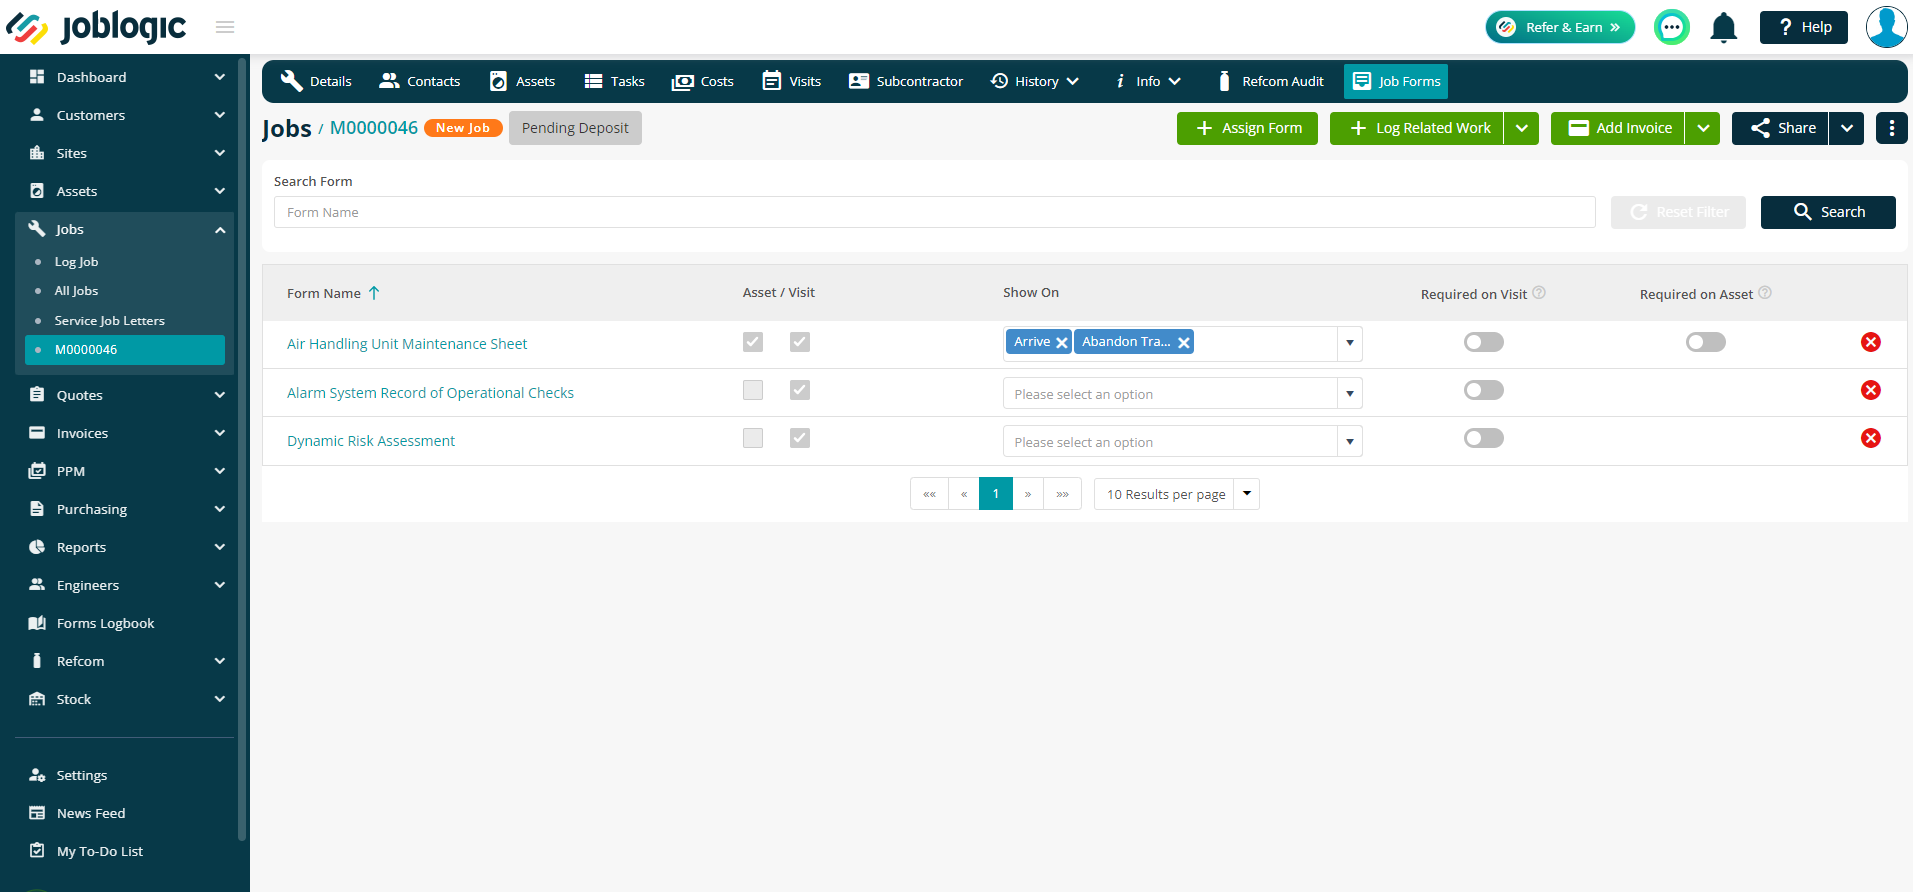Switch to the Assets tab

(x=522, y=81)
